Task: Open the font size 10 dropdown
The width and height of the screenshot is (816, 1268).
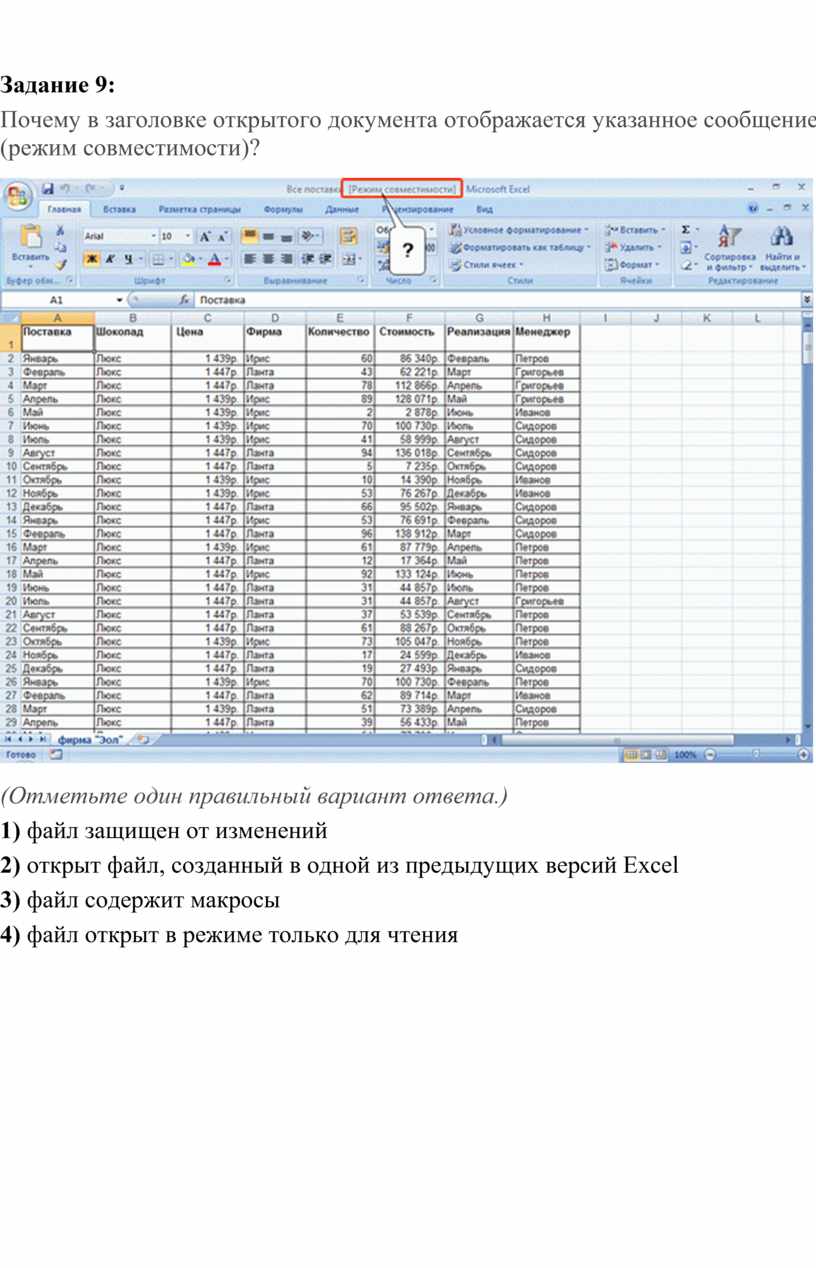Action: coord(187,236)
